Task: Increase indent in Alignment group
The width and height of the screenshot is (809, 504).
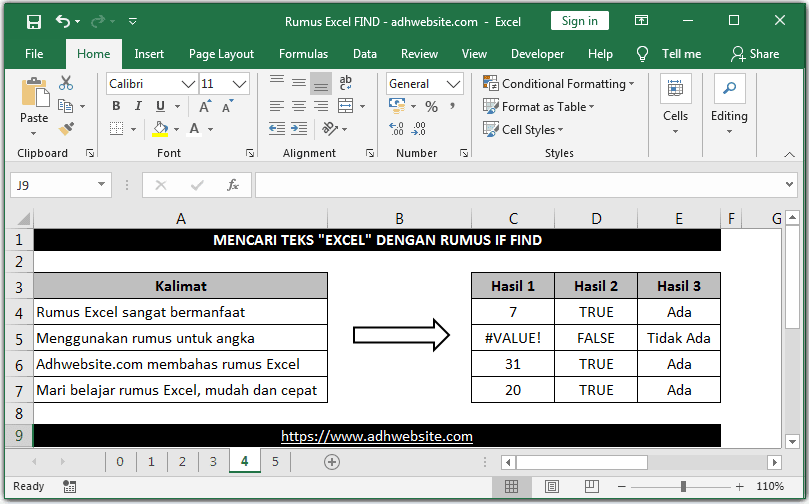Action: click(299, 128)
